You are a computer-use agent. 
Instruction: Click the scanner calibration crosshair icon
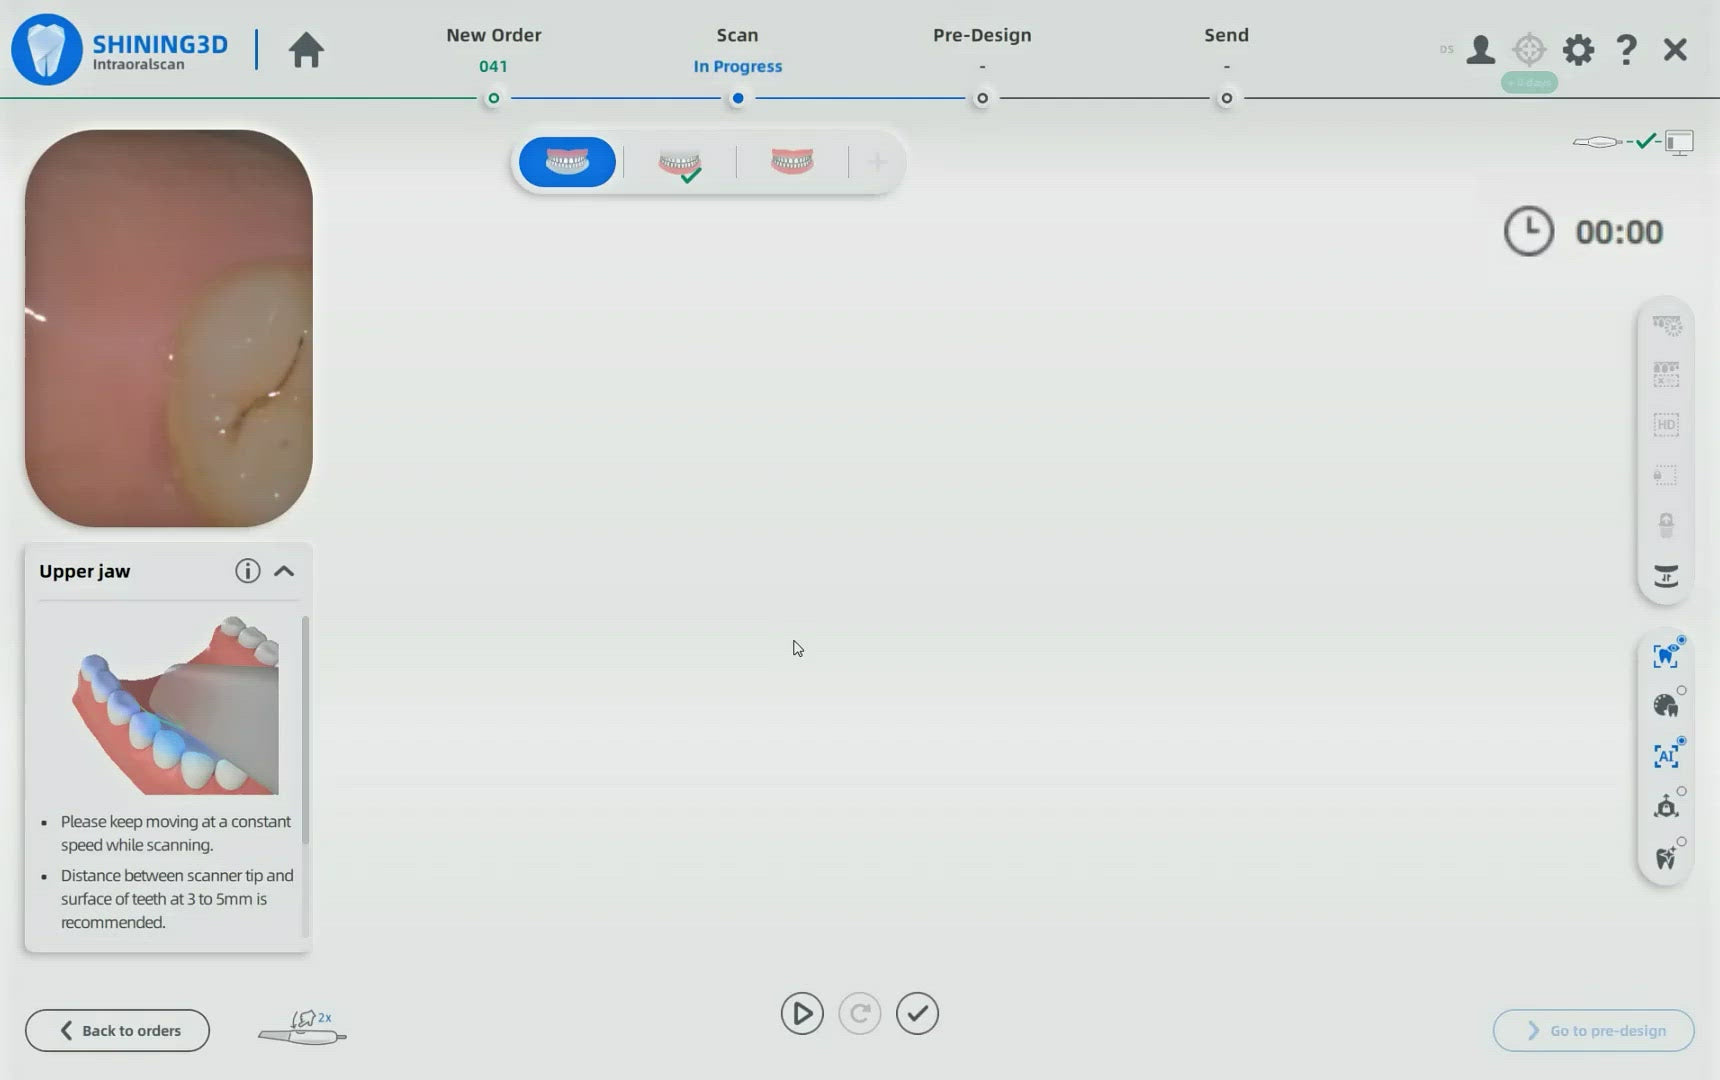(x=1529, y=50)
